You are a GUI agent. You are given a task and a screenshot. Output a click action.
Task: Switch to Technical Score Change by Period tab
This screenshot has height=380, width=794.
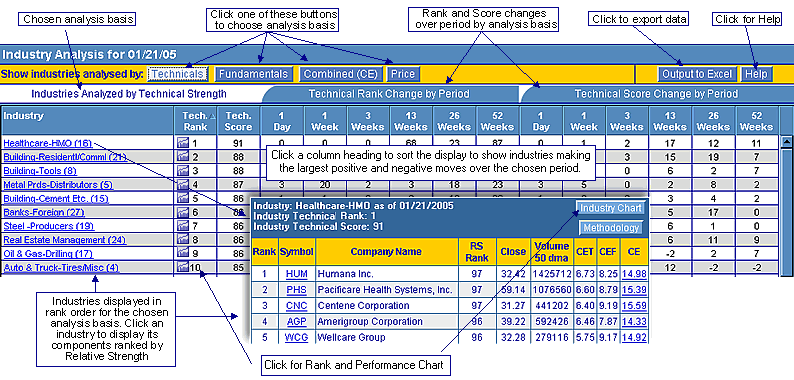pyautogui.click(x=656, y=94)
